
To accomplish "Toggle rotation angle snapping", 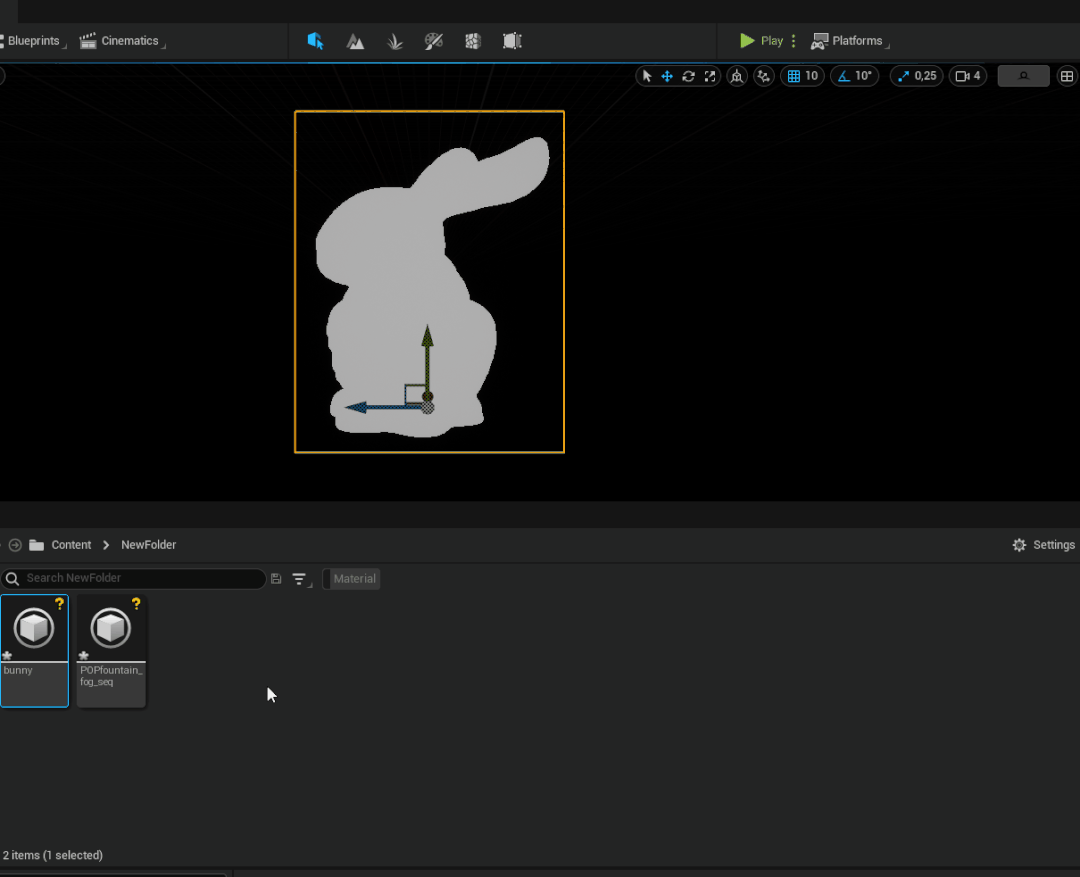I will (843, 76).
